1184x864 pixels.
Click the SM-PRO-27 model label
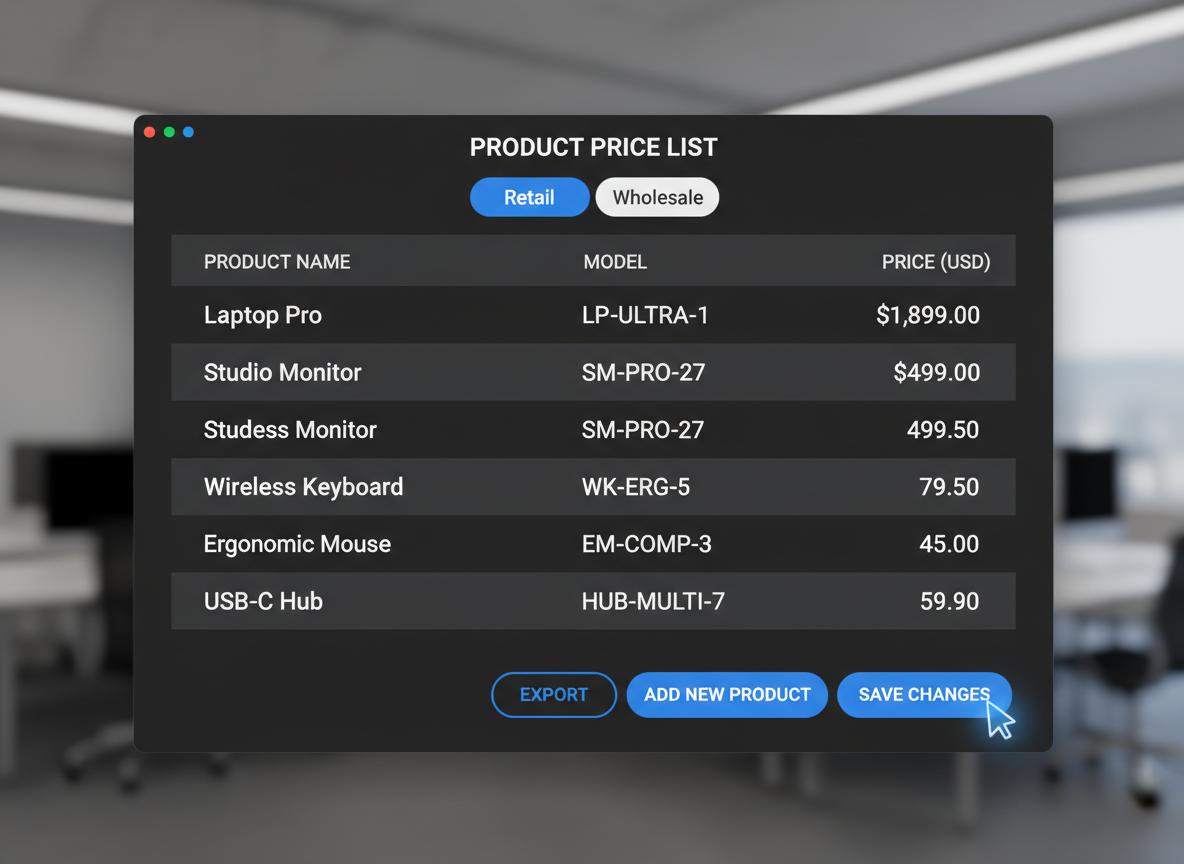[644, 372]
